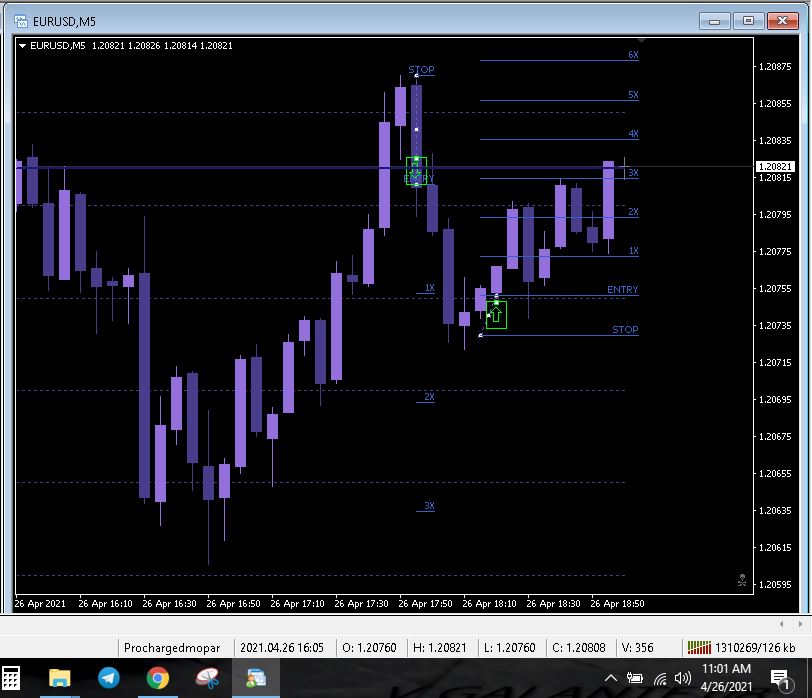812x698 pixels.
Task: Click the EURUSD,M5 chart window icon
Action: 21,21
